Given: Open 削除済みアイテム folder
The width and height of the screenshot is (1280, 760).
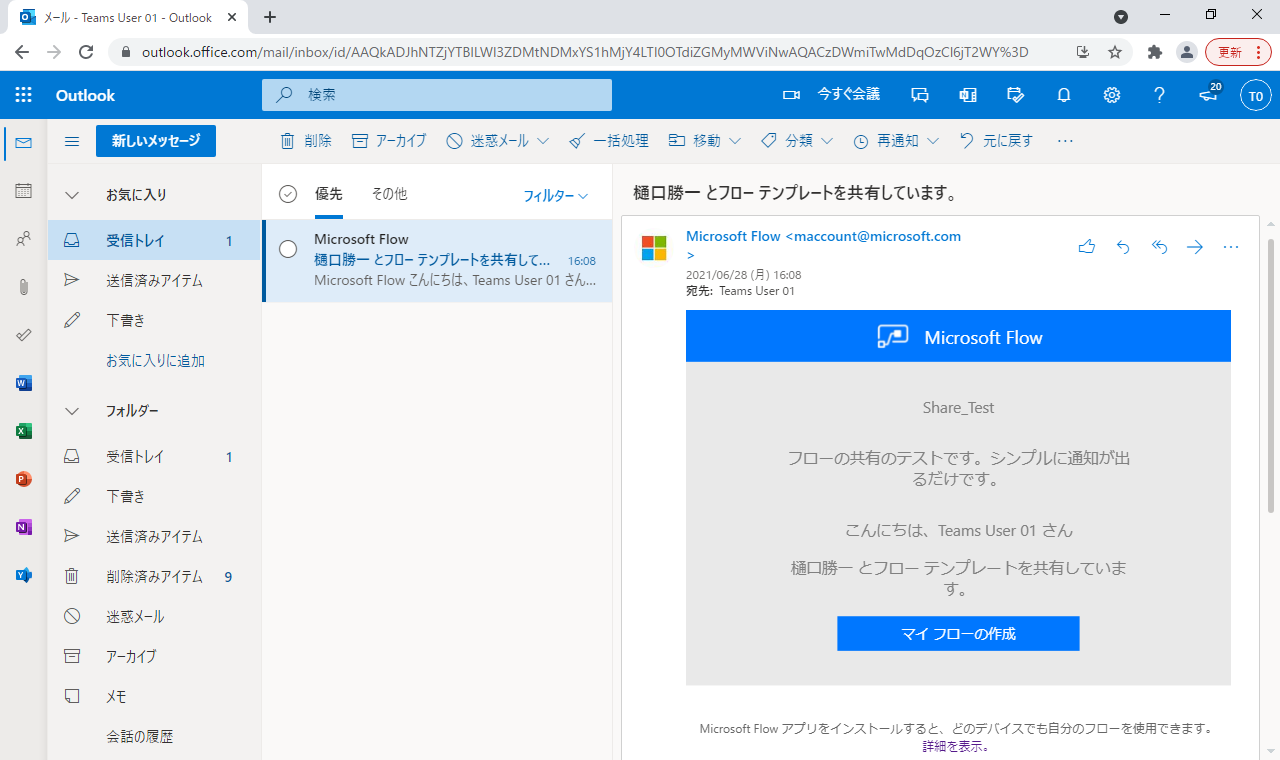Looking at the screenshot, I should 154,577.
